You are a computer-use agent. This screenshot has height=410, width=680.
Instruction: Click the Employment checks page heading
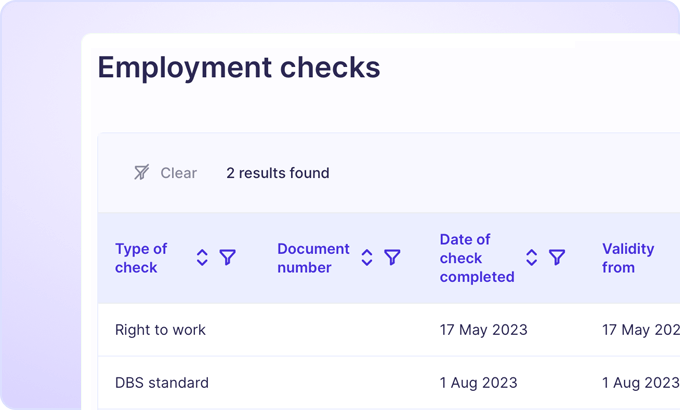click(x=238, y=67)
